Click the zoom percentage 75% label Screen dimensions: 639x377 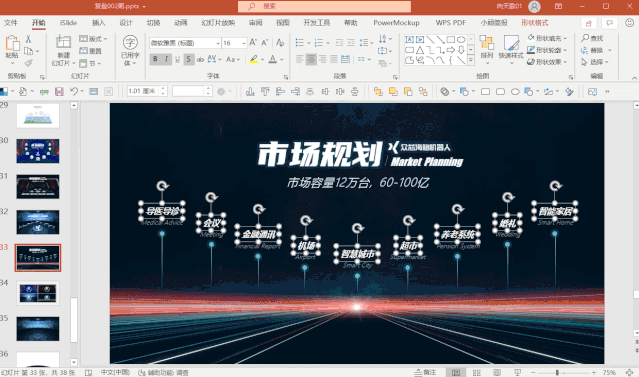click(x=609, y=373)
